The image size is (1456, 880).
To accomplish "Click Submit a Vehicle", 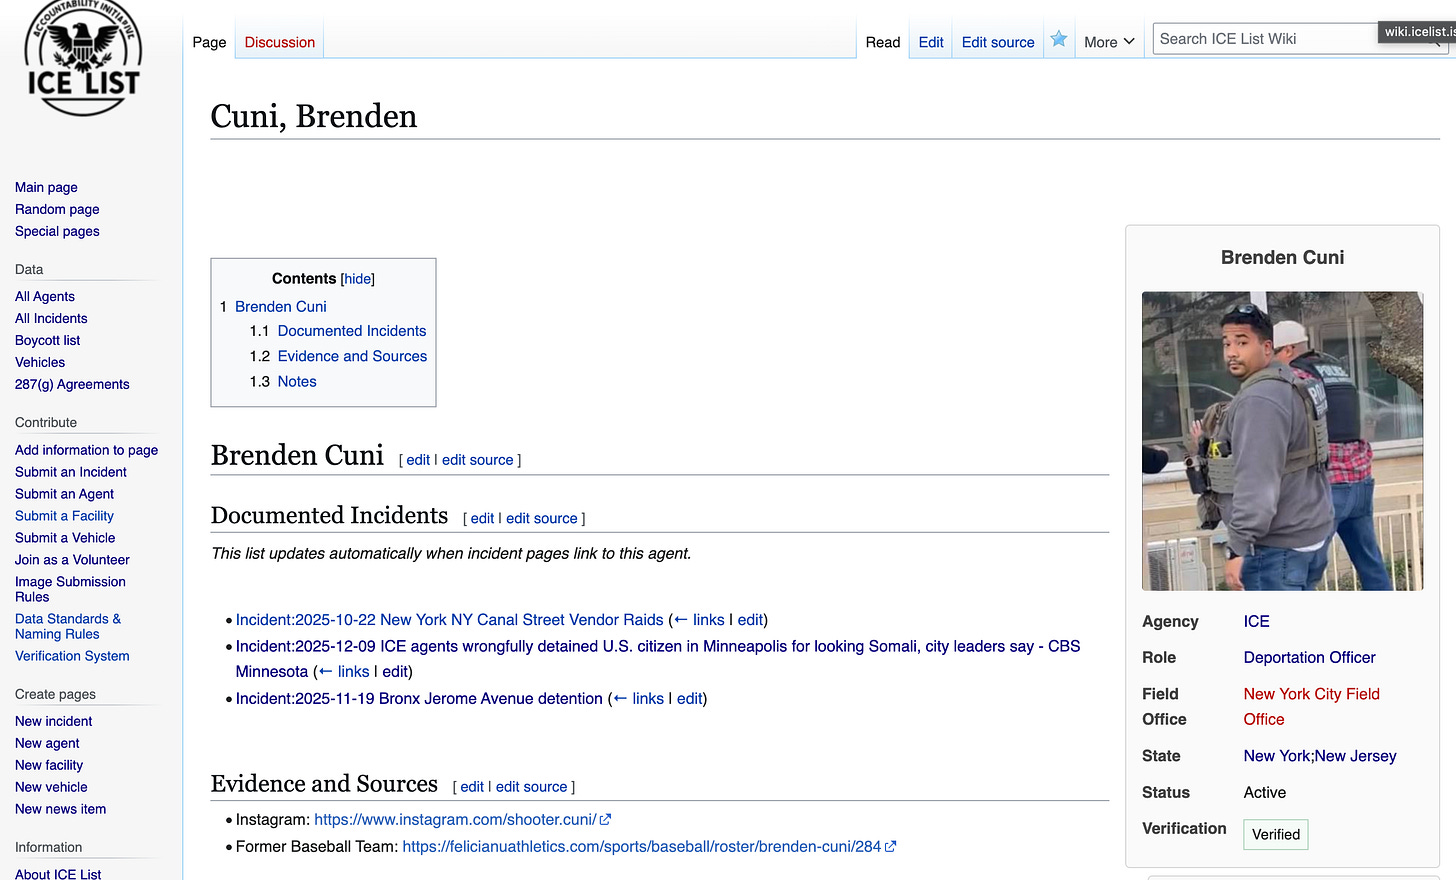I will (65, 538).
